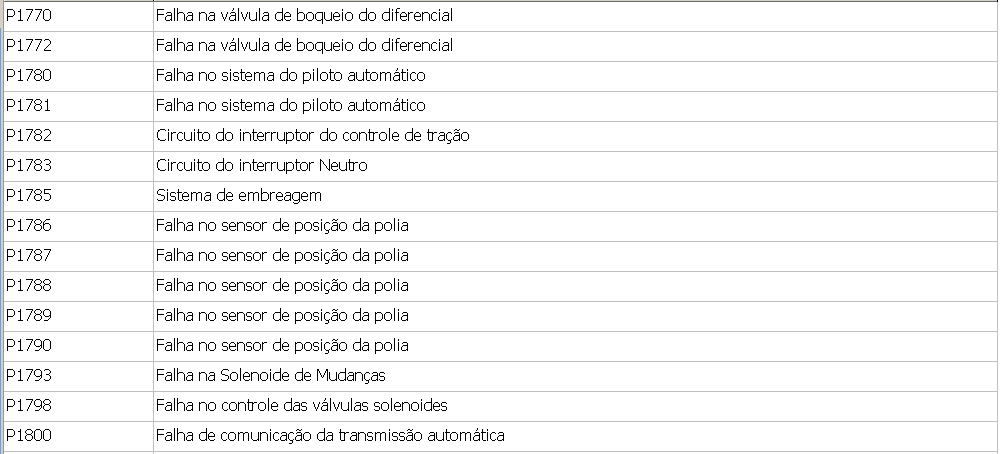Click the 'Sistema de embreagem' description cell
The height and width of the screenshot is (454, 1002).
(238, 196)
